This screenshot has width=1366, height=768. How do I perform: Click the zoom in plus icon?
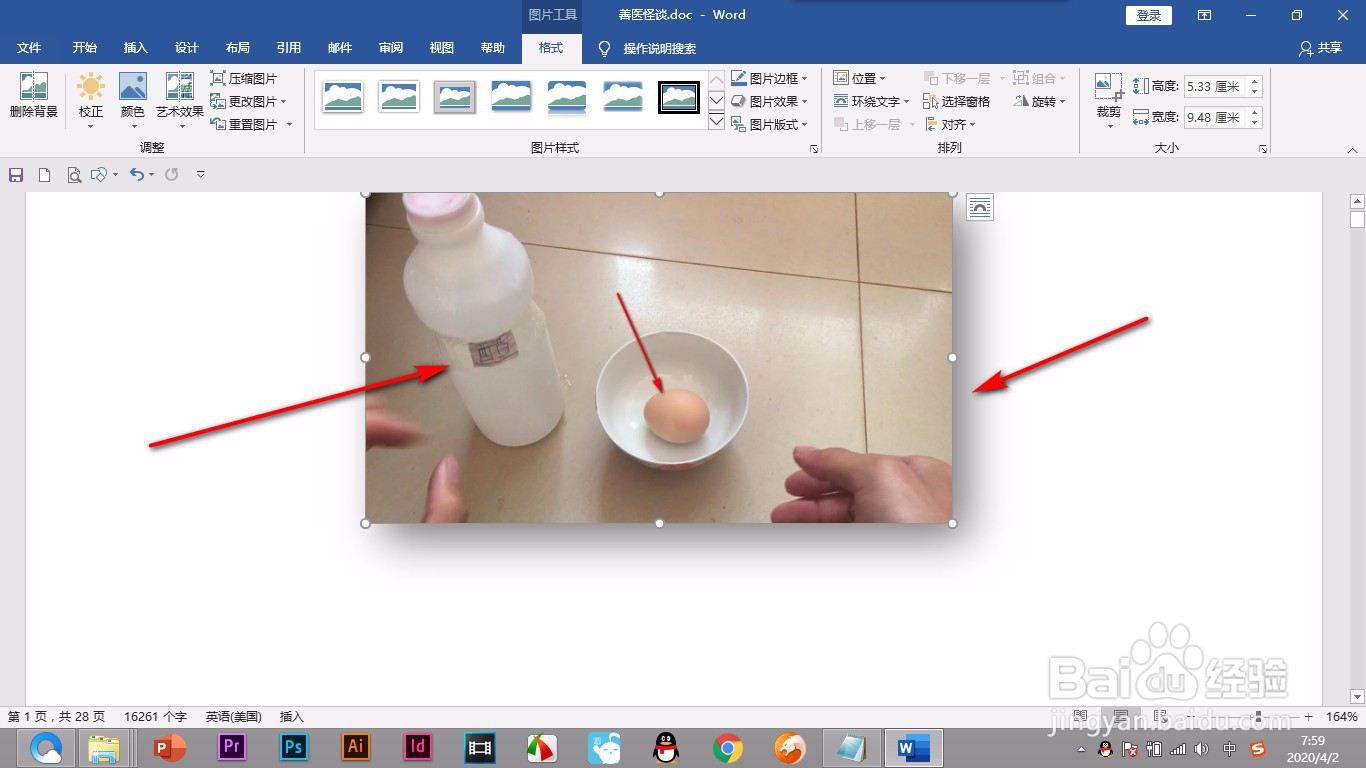pyautogui.click(x=1308, y=717)
